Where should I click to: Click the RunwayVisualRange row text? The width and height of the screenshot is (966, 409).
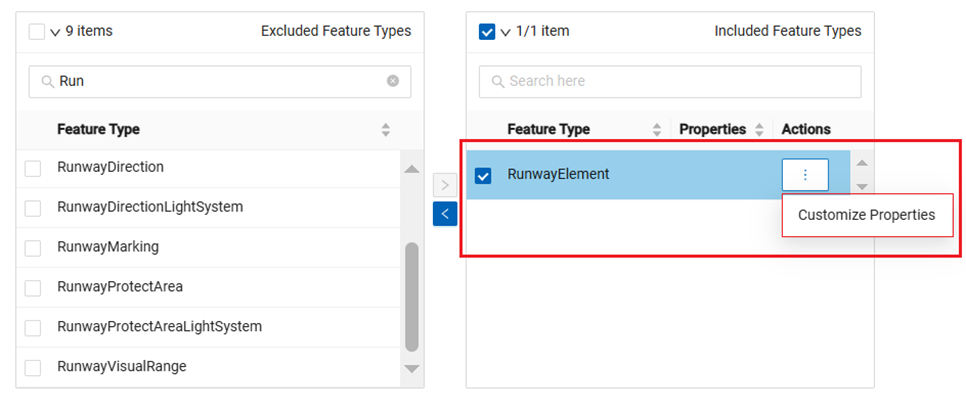122,366
